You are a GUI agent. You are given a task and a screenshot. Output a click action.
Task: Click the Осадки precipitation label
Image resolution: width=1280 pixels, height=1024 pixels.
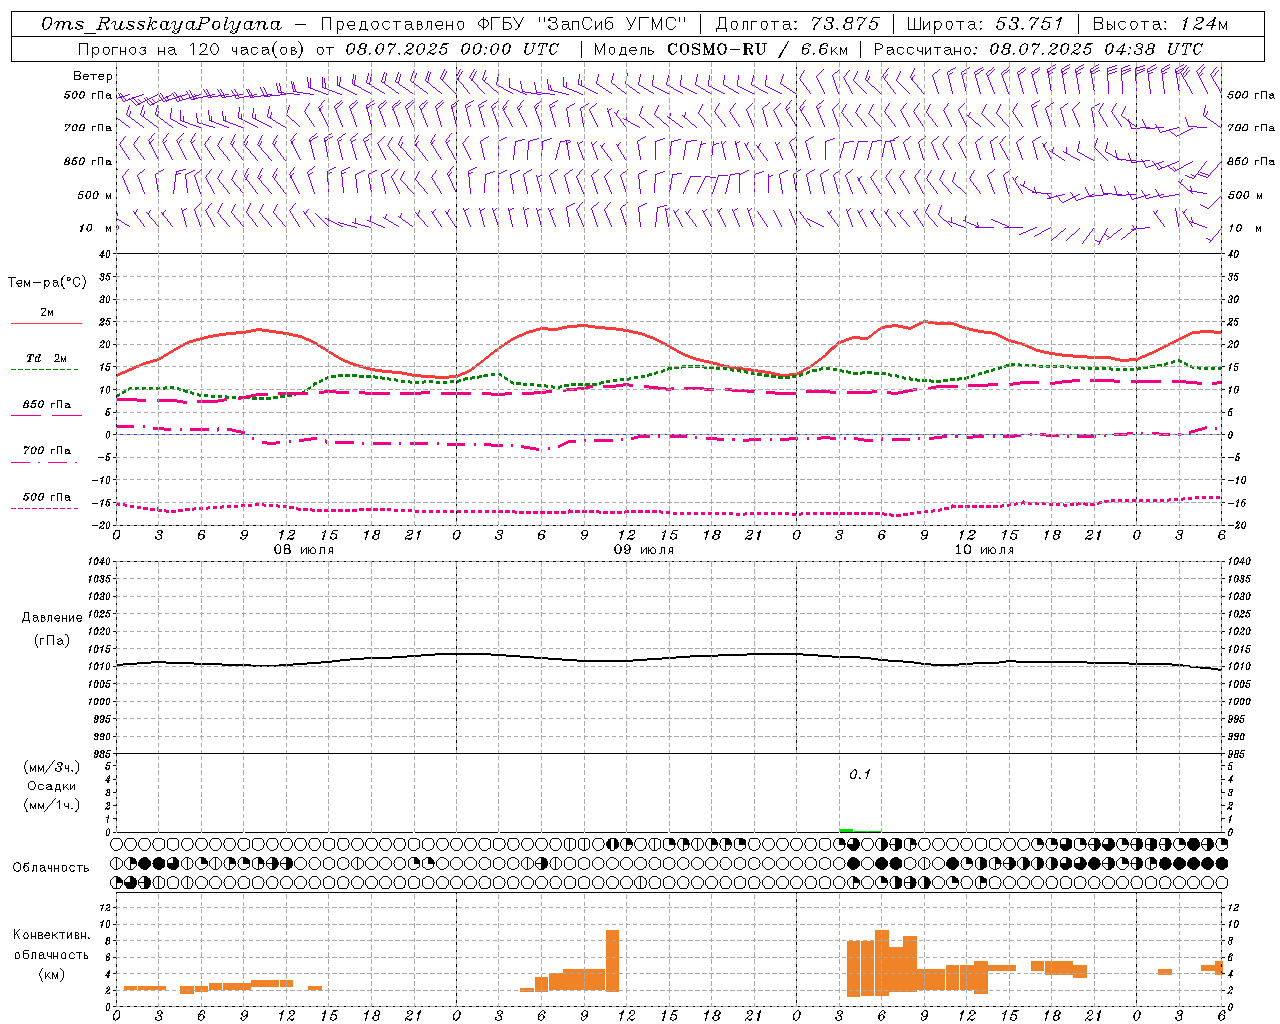point(52,786)
